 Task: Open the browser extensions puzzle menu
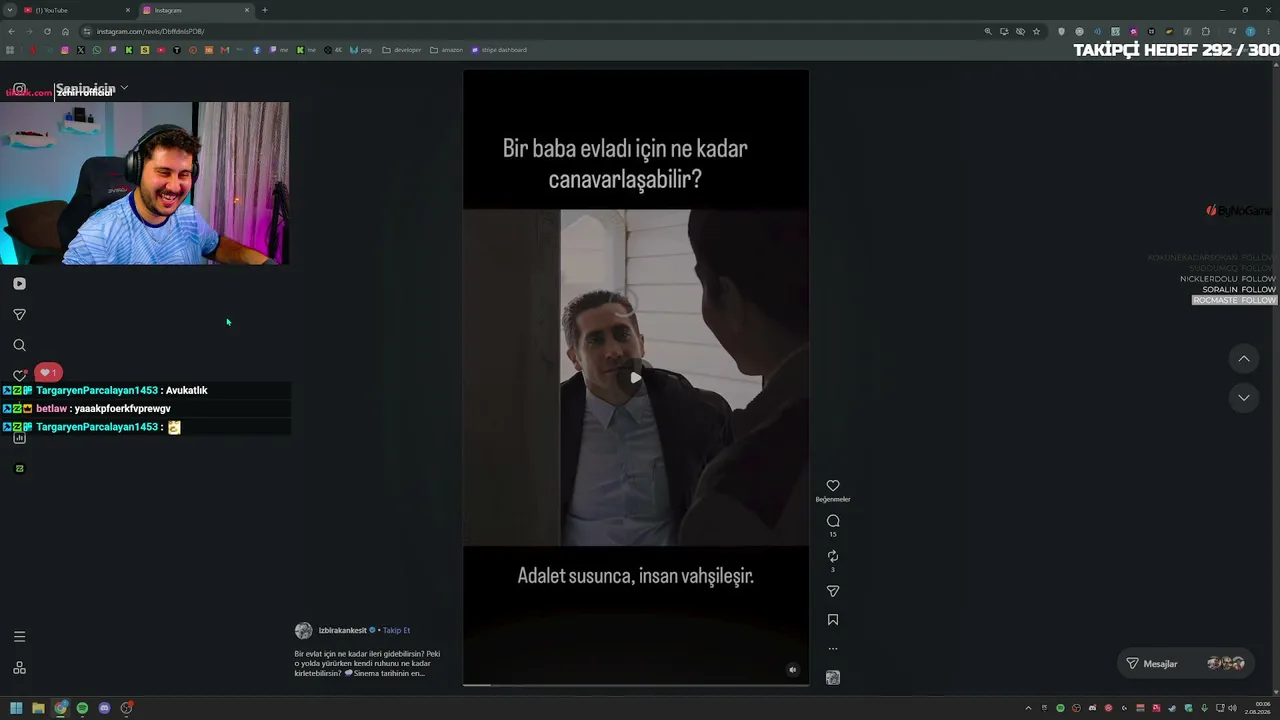(1205, 31)
